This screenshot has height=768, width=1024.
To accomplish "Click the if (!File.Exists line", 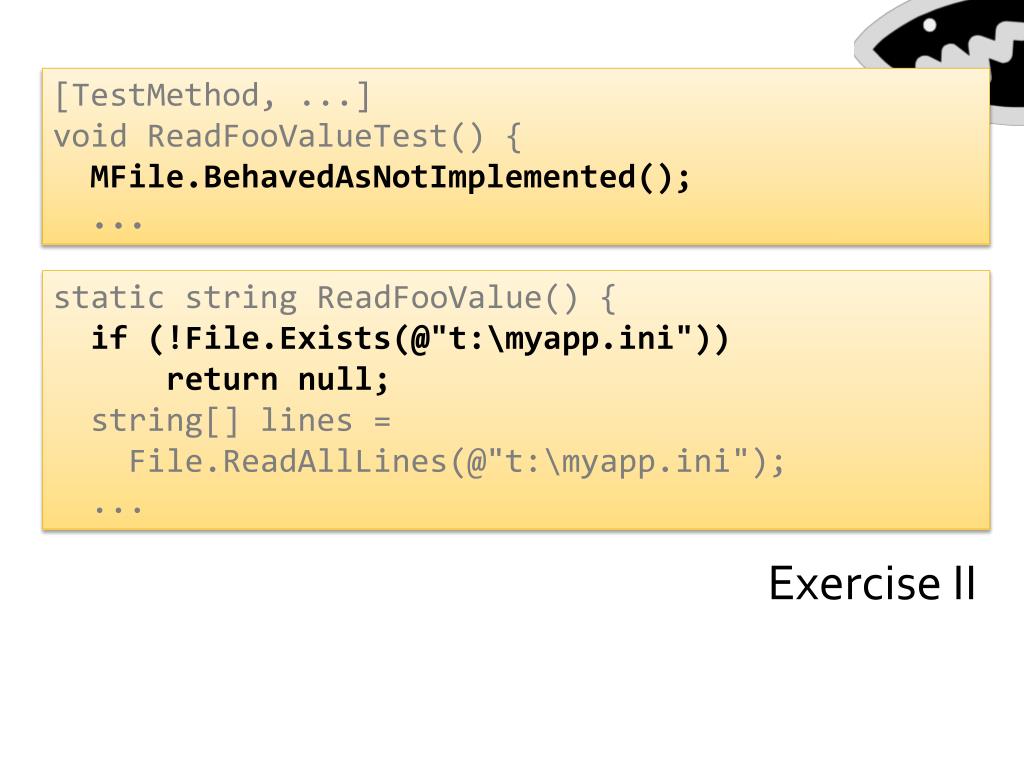I will [x=409, y=338].
